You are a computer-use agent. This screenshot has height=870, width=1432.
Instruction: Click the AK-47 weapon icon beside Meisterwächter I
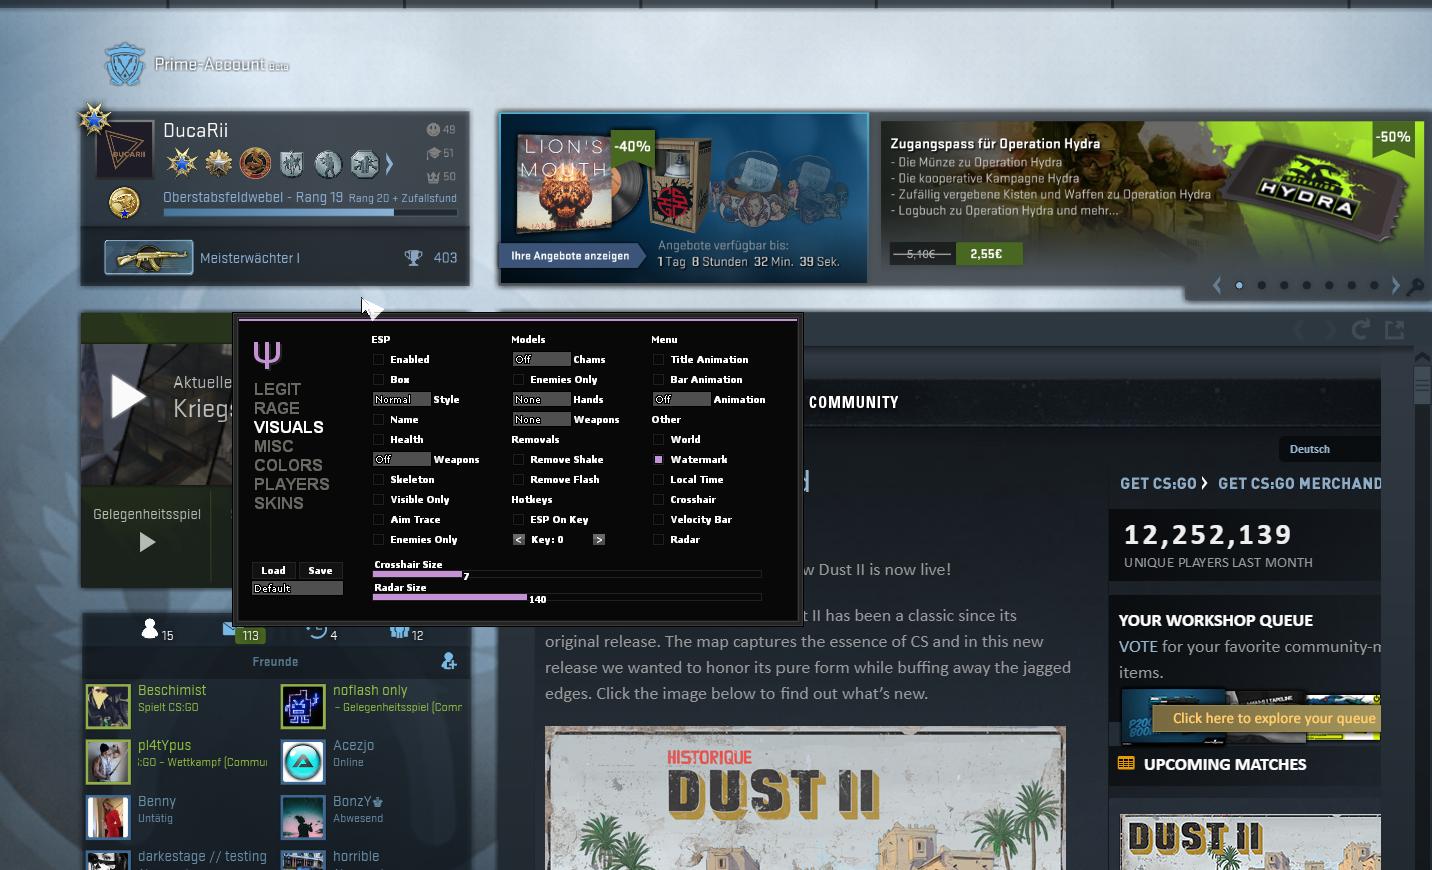tap(149, 258)
